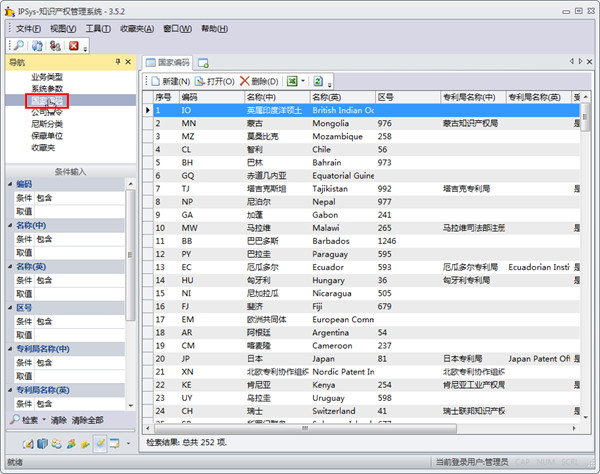Open the 窗口(W) menu
This screenshot has width=600, height=474.
pos(178,29)
